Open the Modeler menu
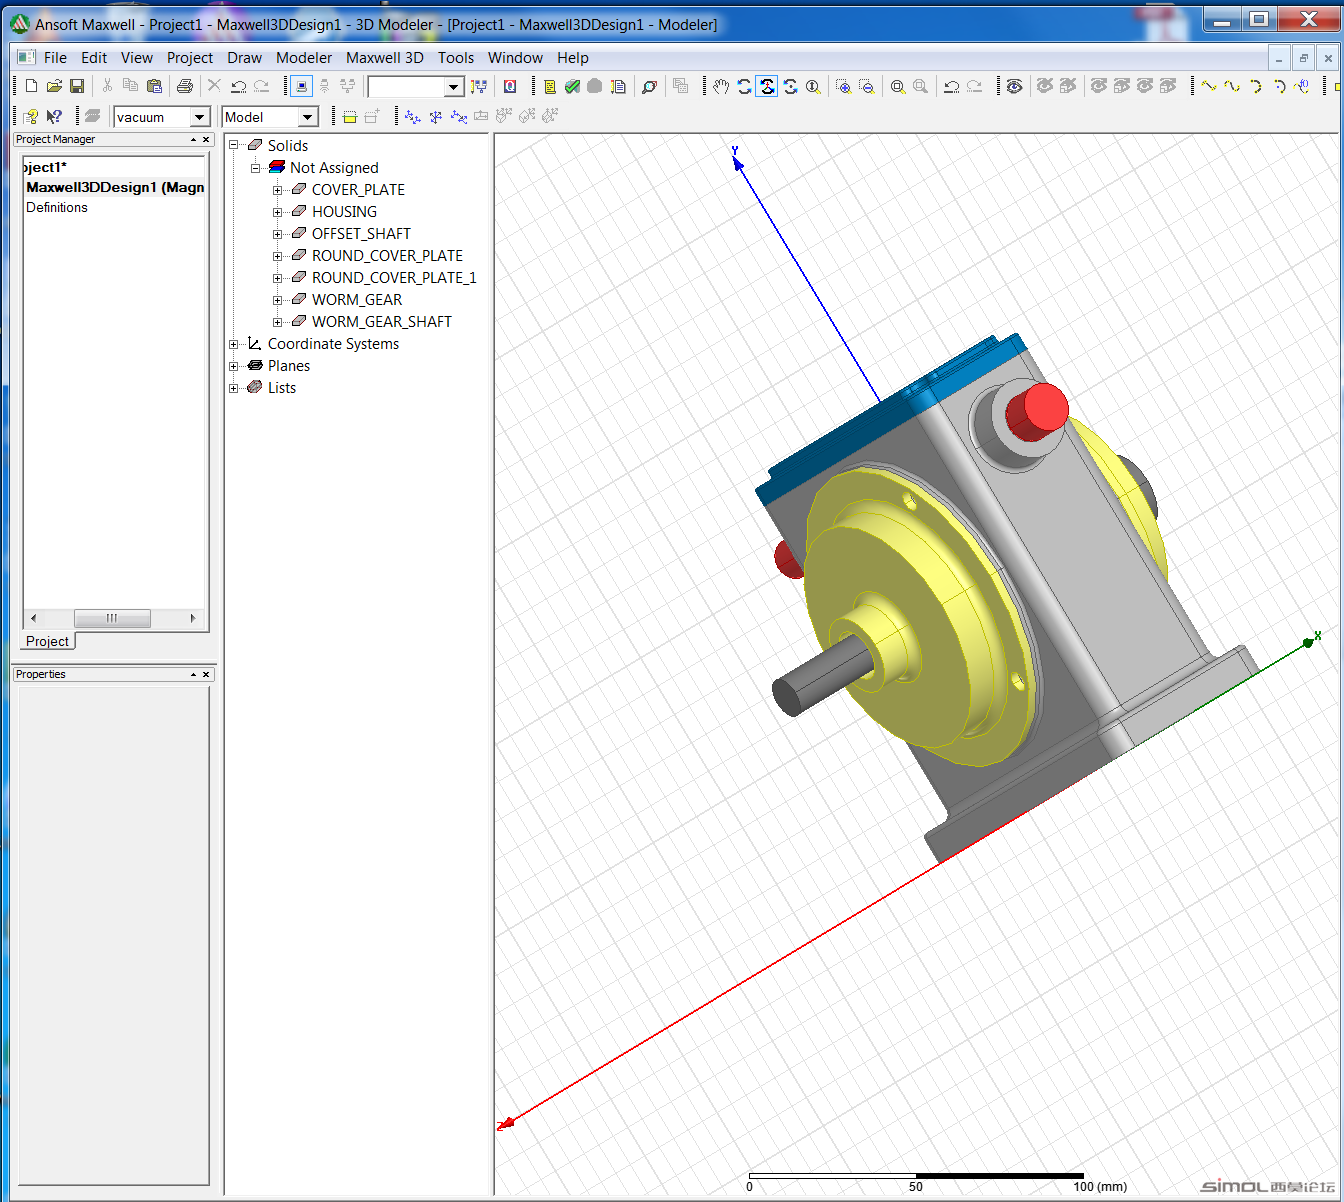The height and width of the screenshot is (1202, 1344). pyautogui.click(x=304, y=58)
